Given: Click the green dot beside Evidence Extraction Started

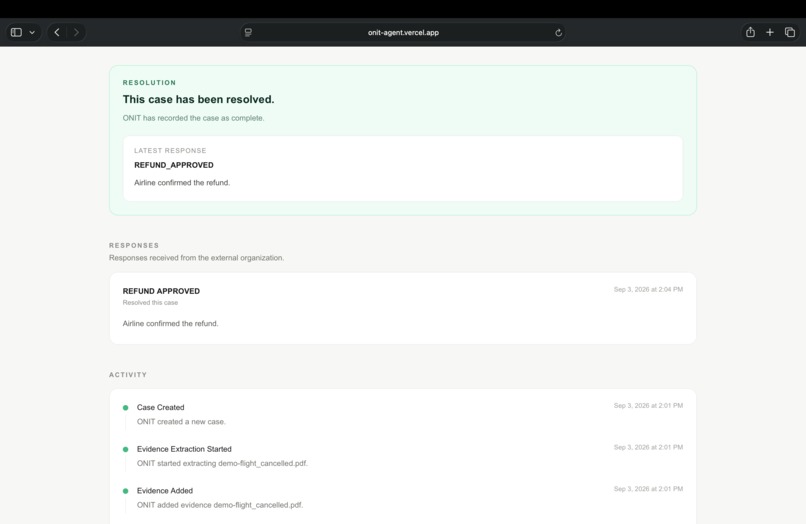Looking at the screenshot, I should (x=125, y=449).
